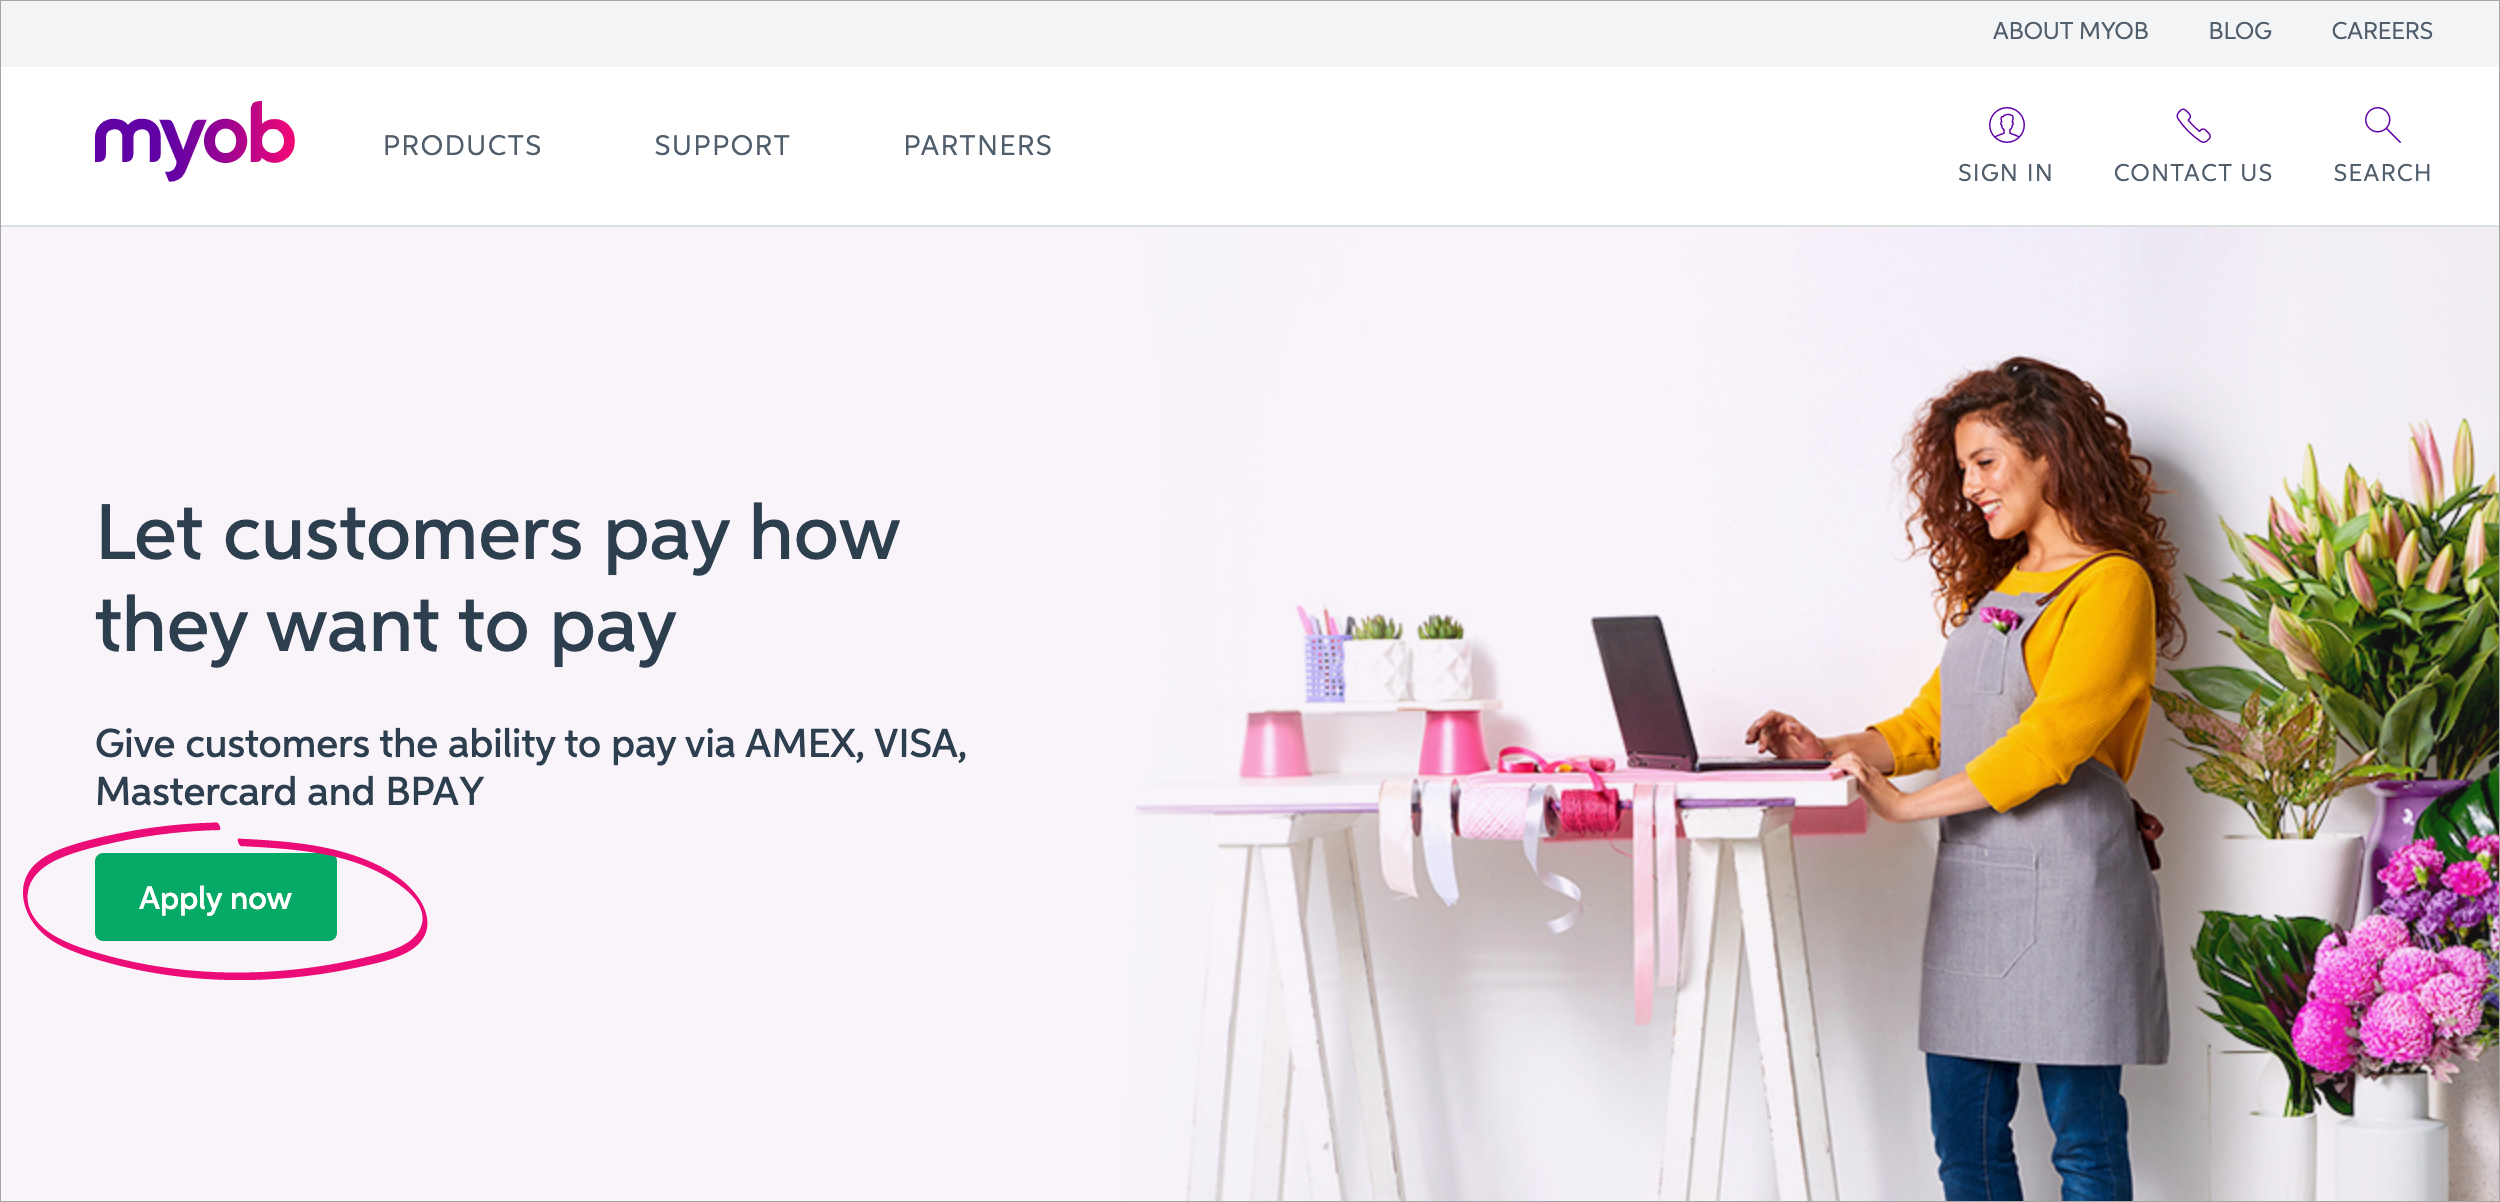The height and width of the screenshot is (1202, 2500).
Task: Click the user profile sign-in icon
Action: coord(2006,125)
